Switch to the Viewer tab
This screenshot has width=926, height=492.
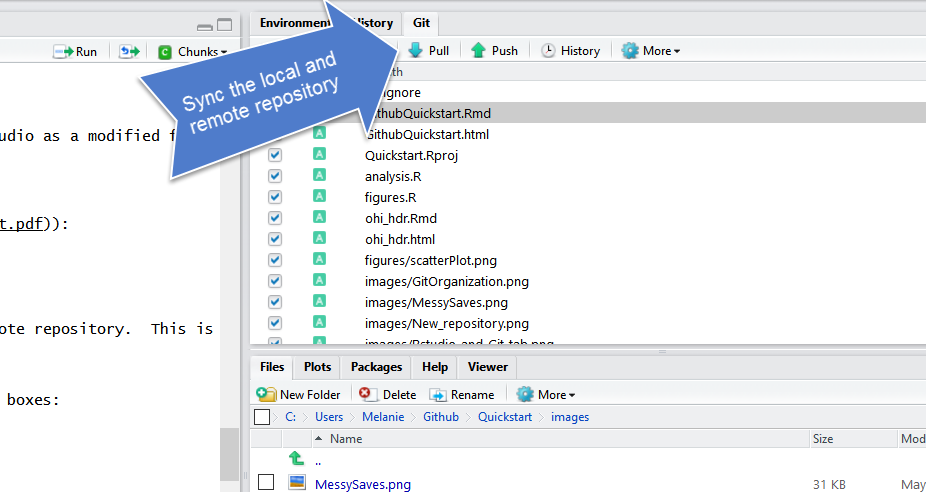pyautogui.click(x=487, y=367)
